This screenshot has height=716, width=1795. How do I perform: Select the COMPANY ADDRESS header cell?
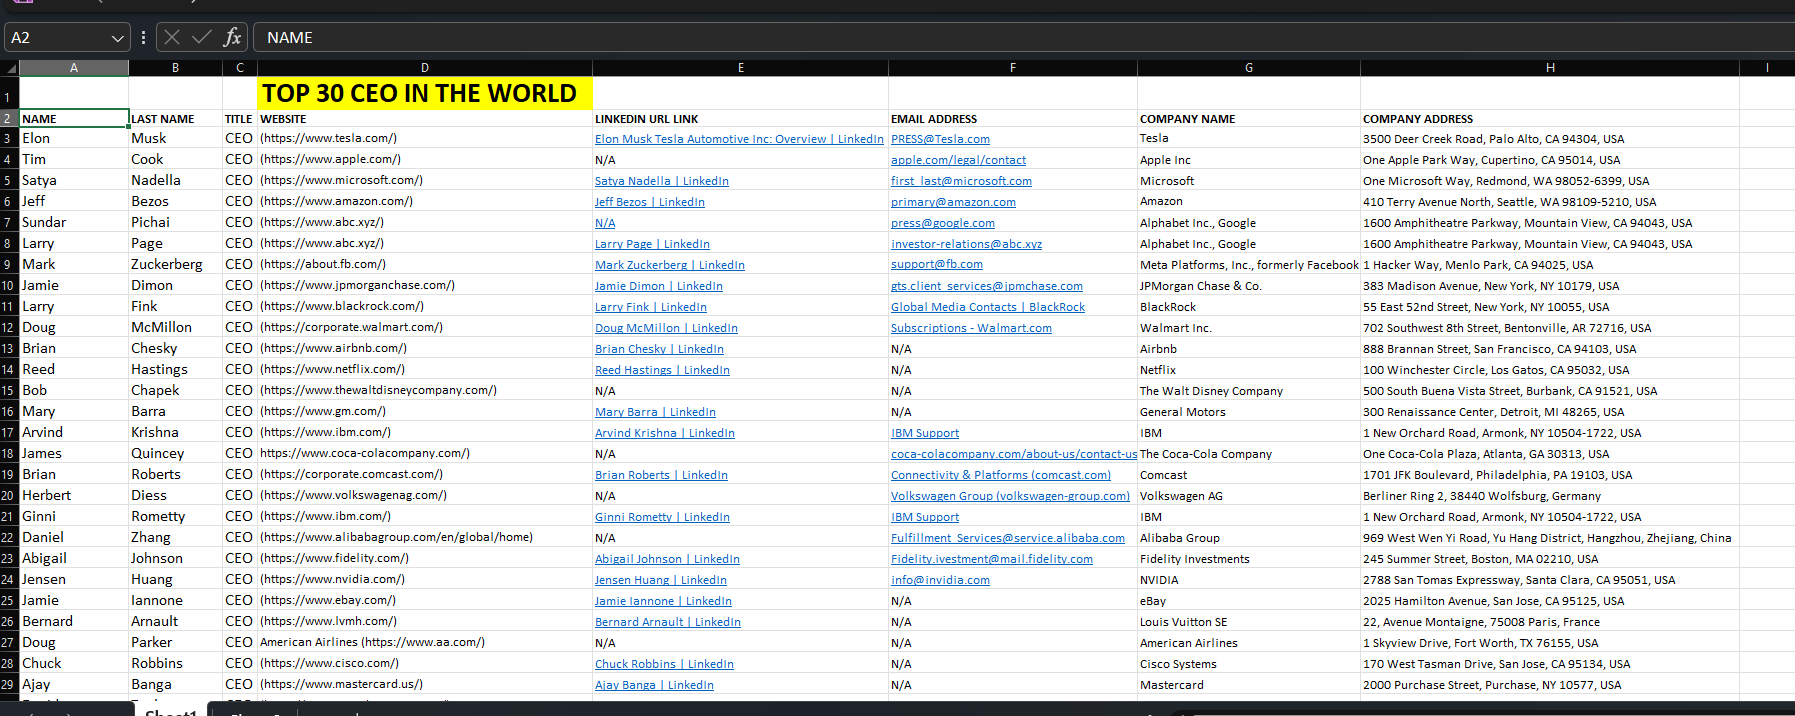coord(1550,118)
